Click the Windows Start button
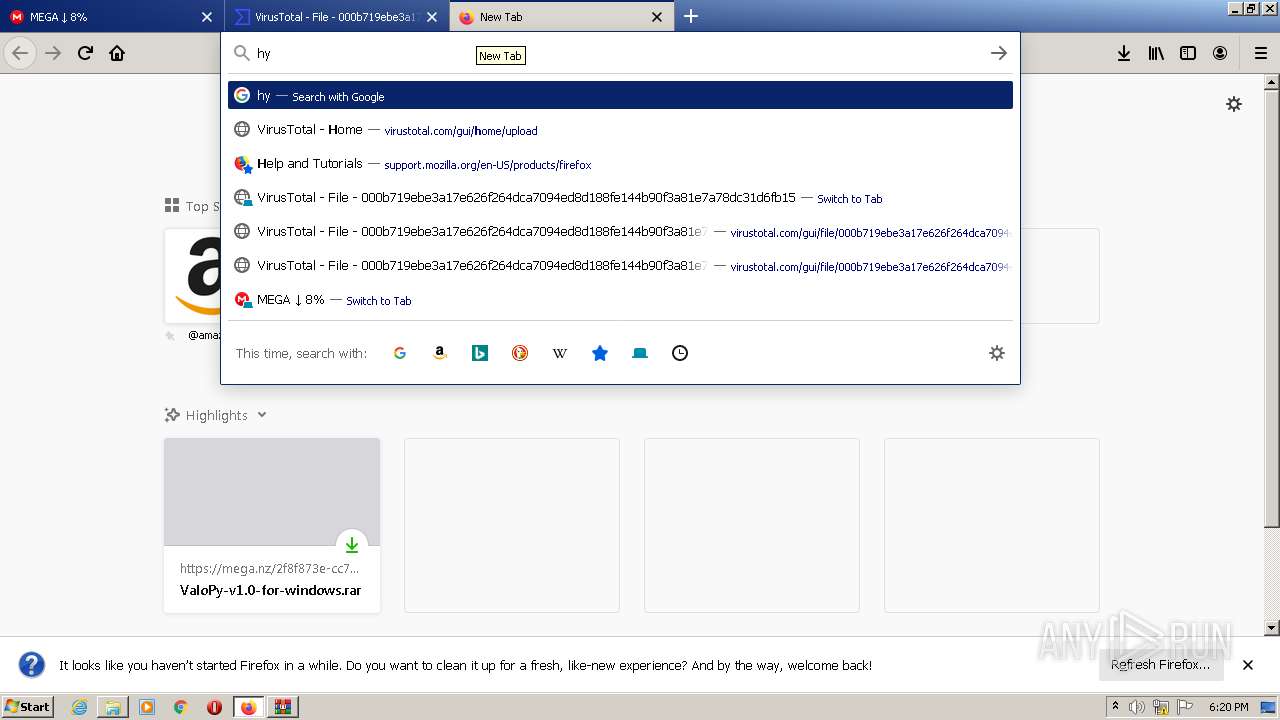1280x720 pixels. pyautogui.click(x=28, y=707)
